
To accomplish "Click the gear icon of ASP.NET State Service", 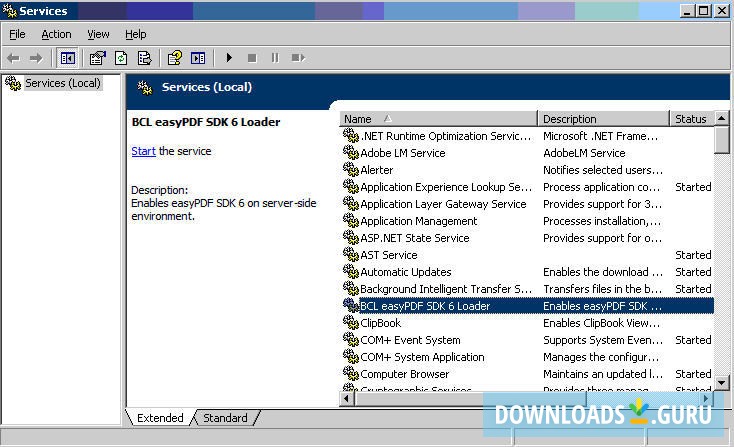I will 351,237.
